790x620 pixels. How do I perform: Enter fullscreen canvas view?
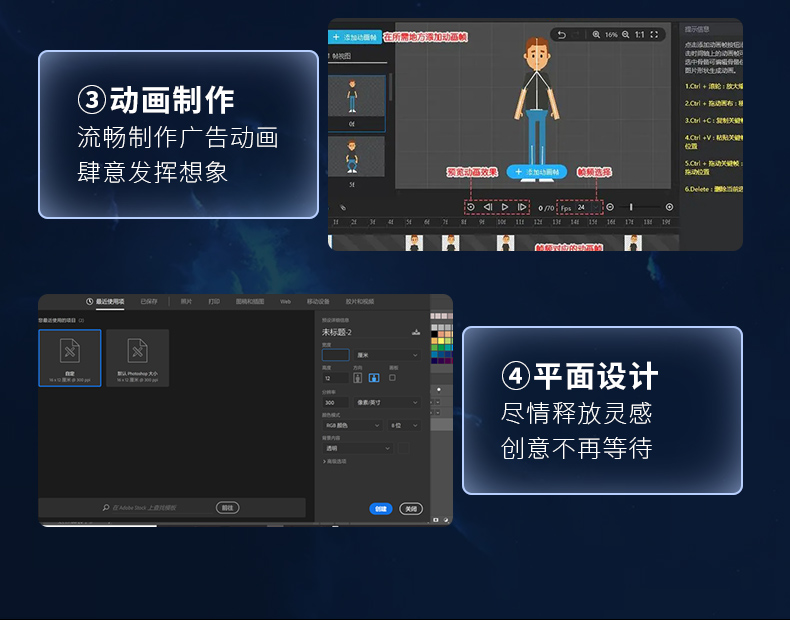click(656, 34)
